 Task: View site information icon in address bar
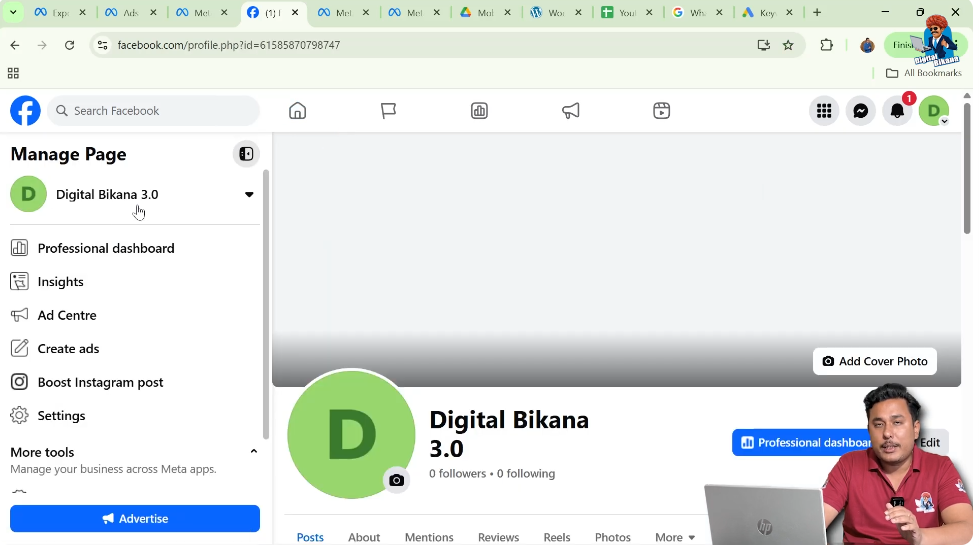pyautogui.click(x=103, y=45)
